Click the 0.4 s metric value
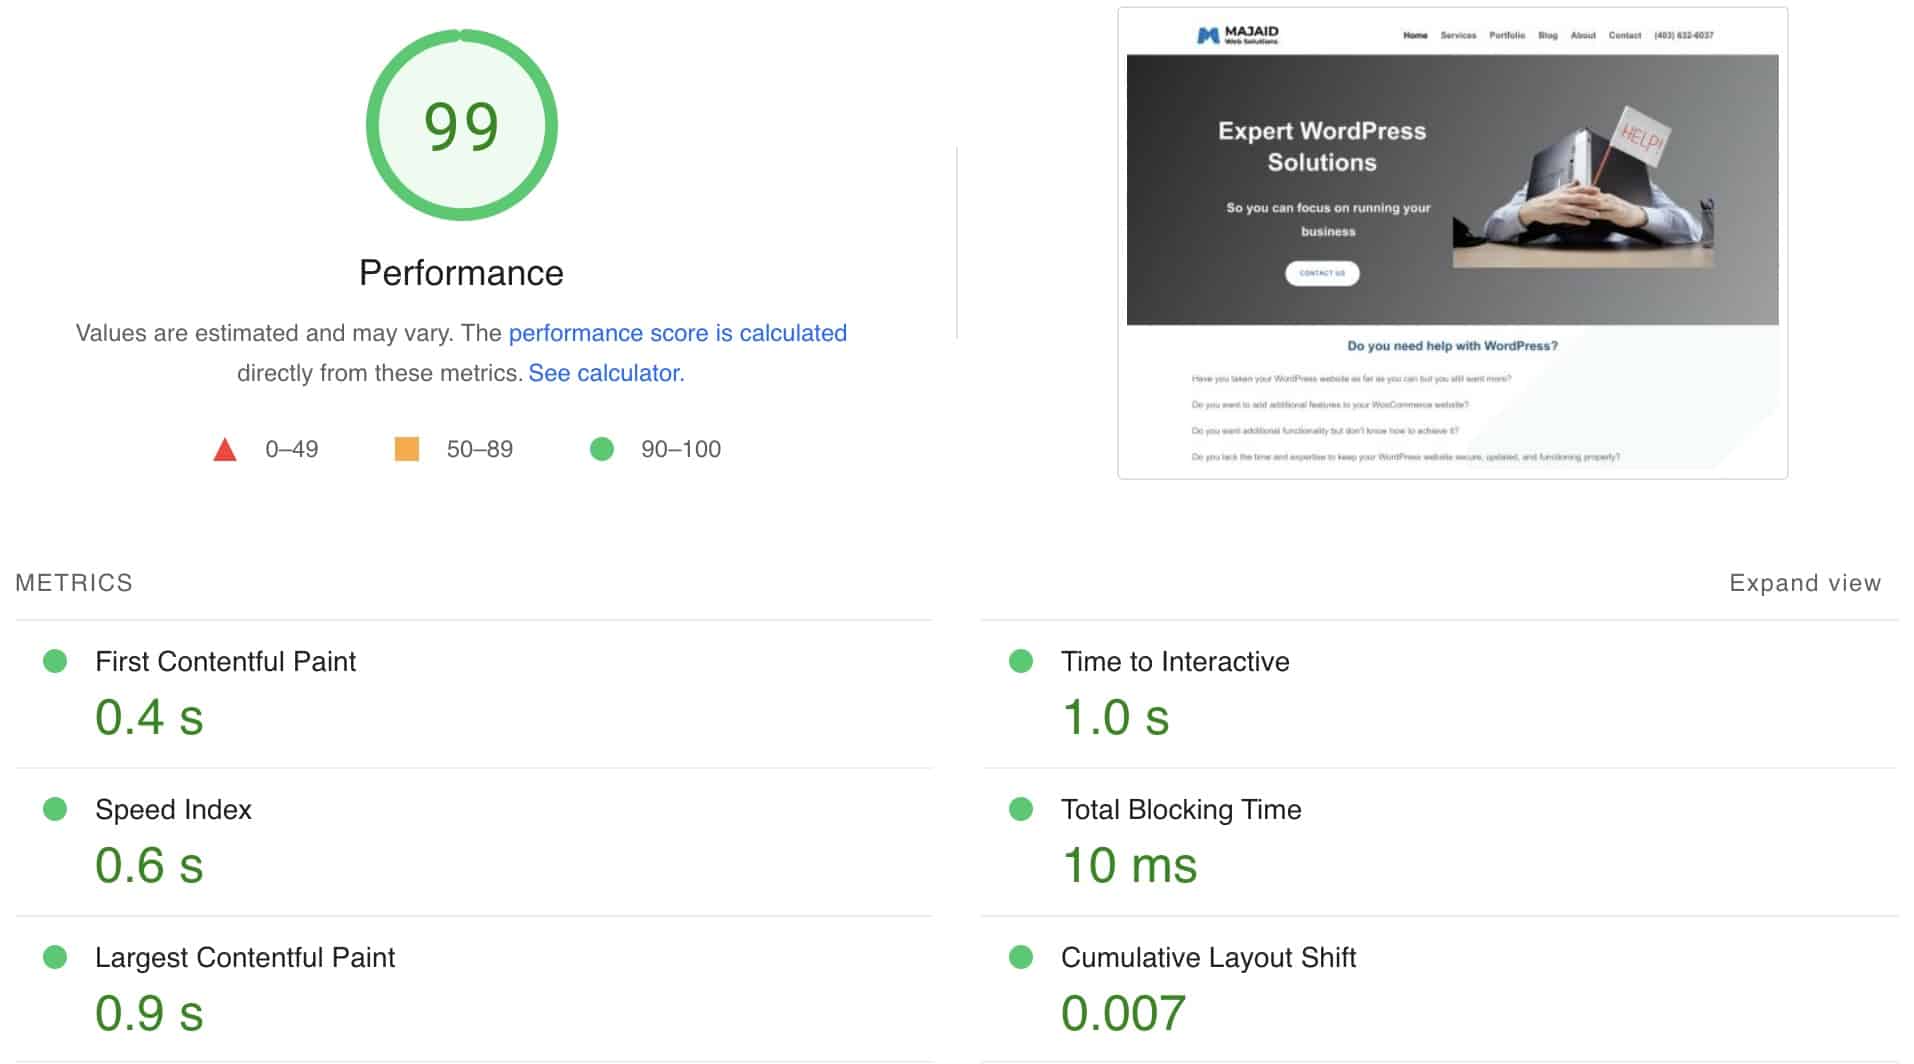 (x=149, y=717)
